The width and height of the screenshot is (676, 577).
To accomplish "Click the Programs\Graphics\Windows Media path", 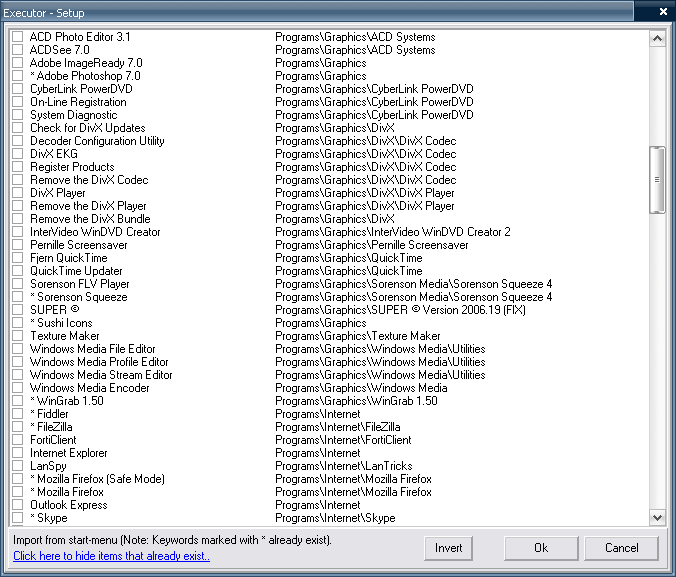I will (361, 388).
